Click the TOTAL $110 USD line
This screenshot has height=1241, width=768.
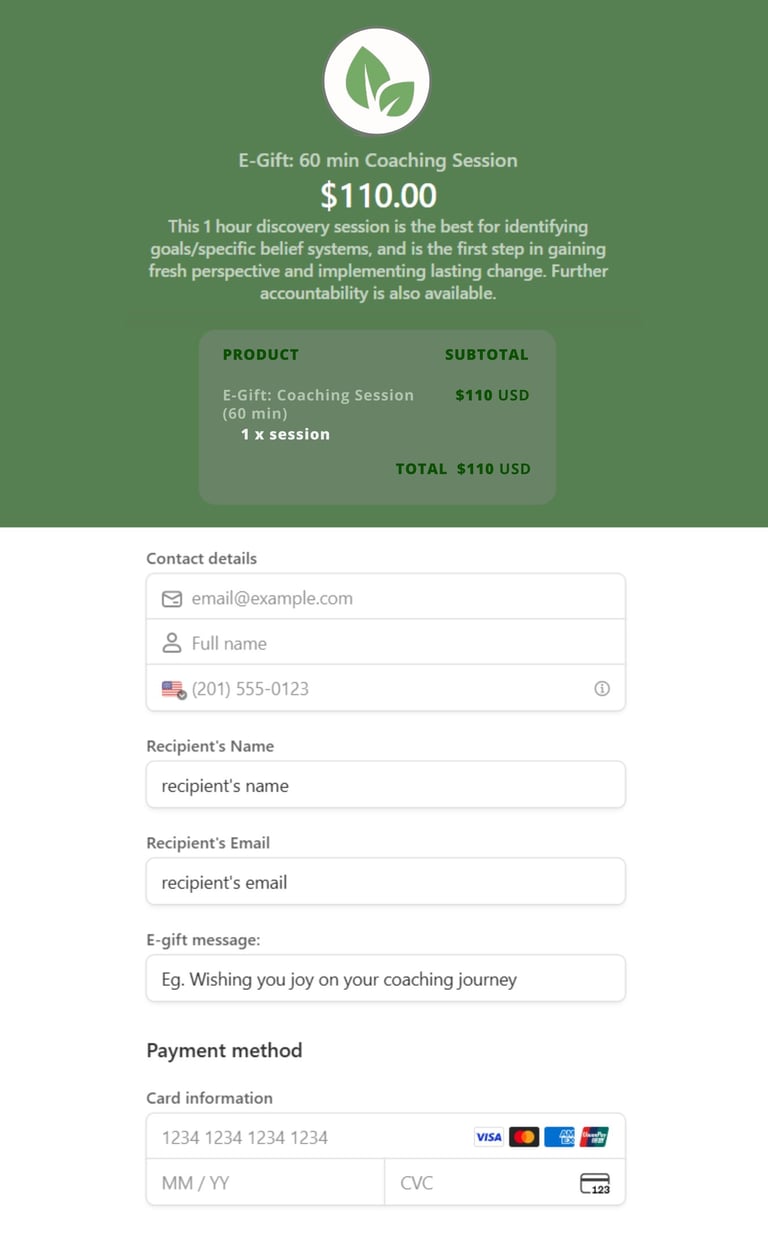463,469
